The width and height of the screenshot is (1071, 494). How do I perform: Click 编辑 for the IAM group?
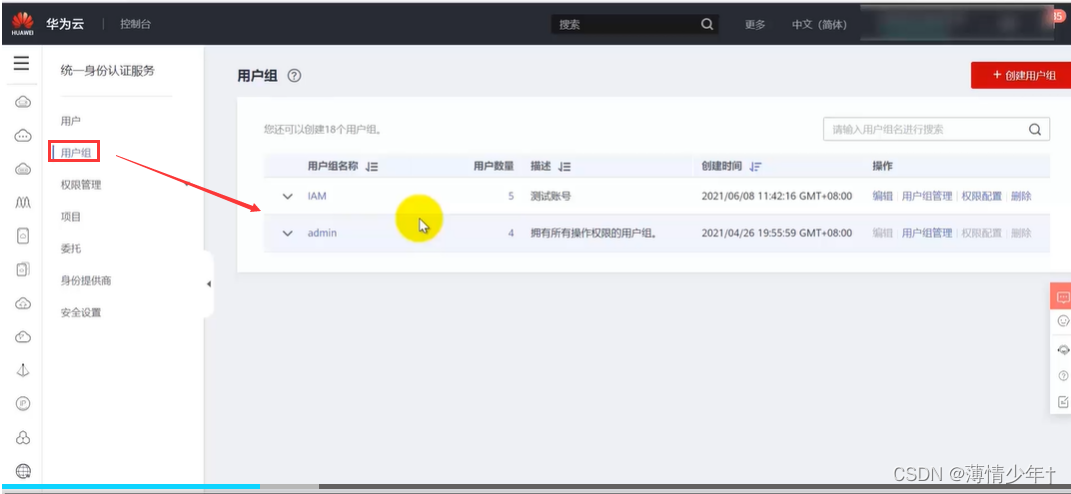click(x=882, y=196)
